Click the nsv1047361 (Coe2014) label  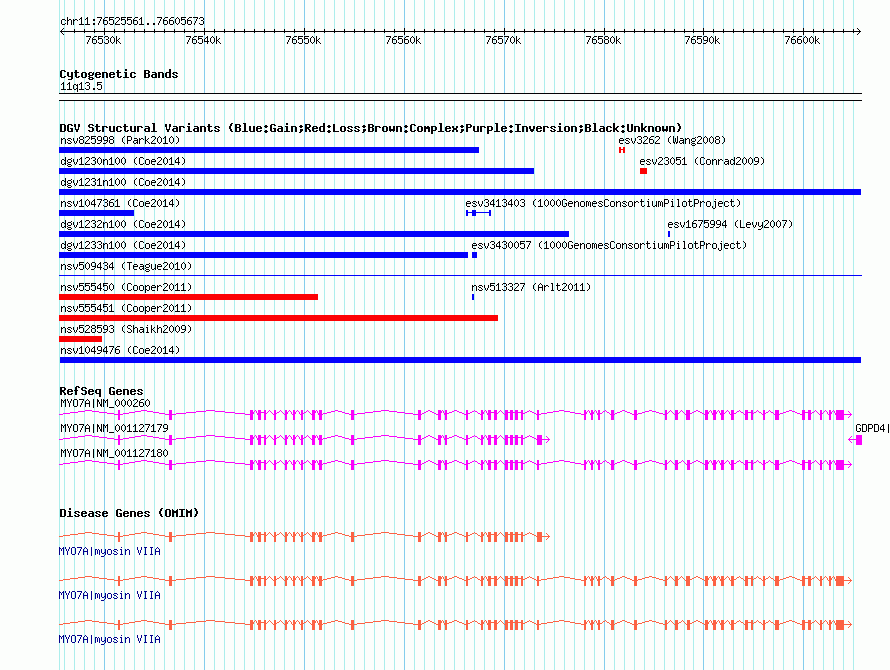[x=120, y=203]
